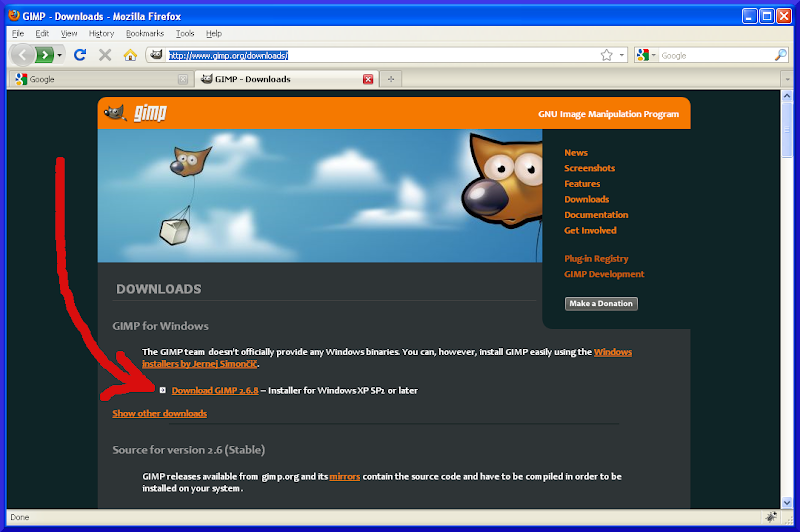800x532 pixels.
Task: Minimize the Firefox window
Action: [749, 16]
